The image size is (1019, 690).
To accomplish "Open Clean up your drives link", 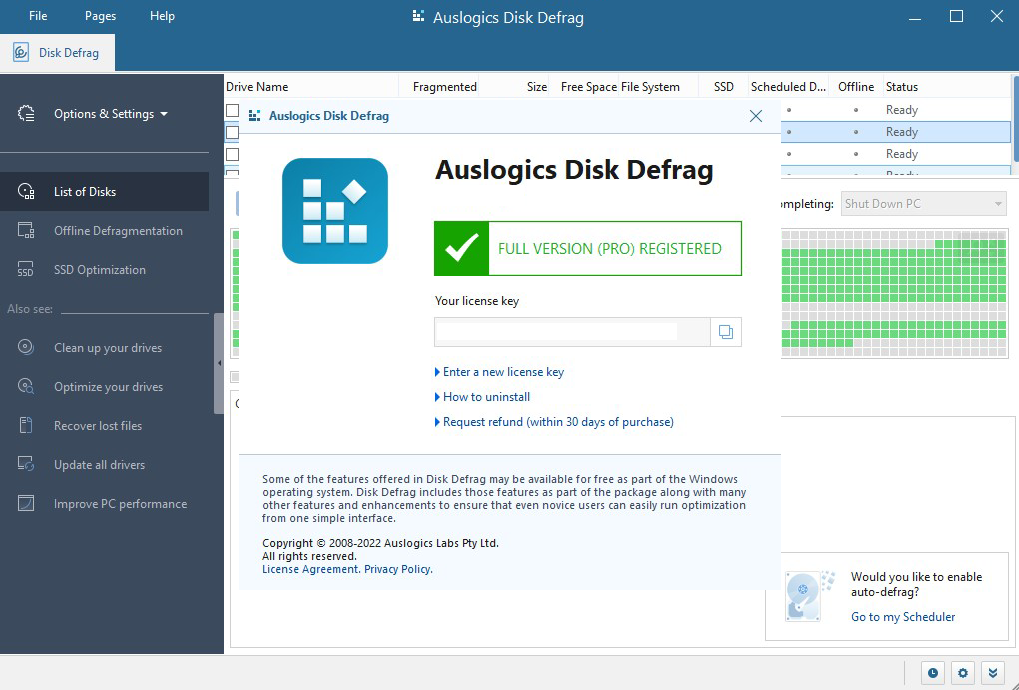I will [x=108, y=348].
